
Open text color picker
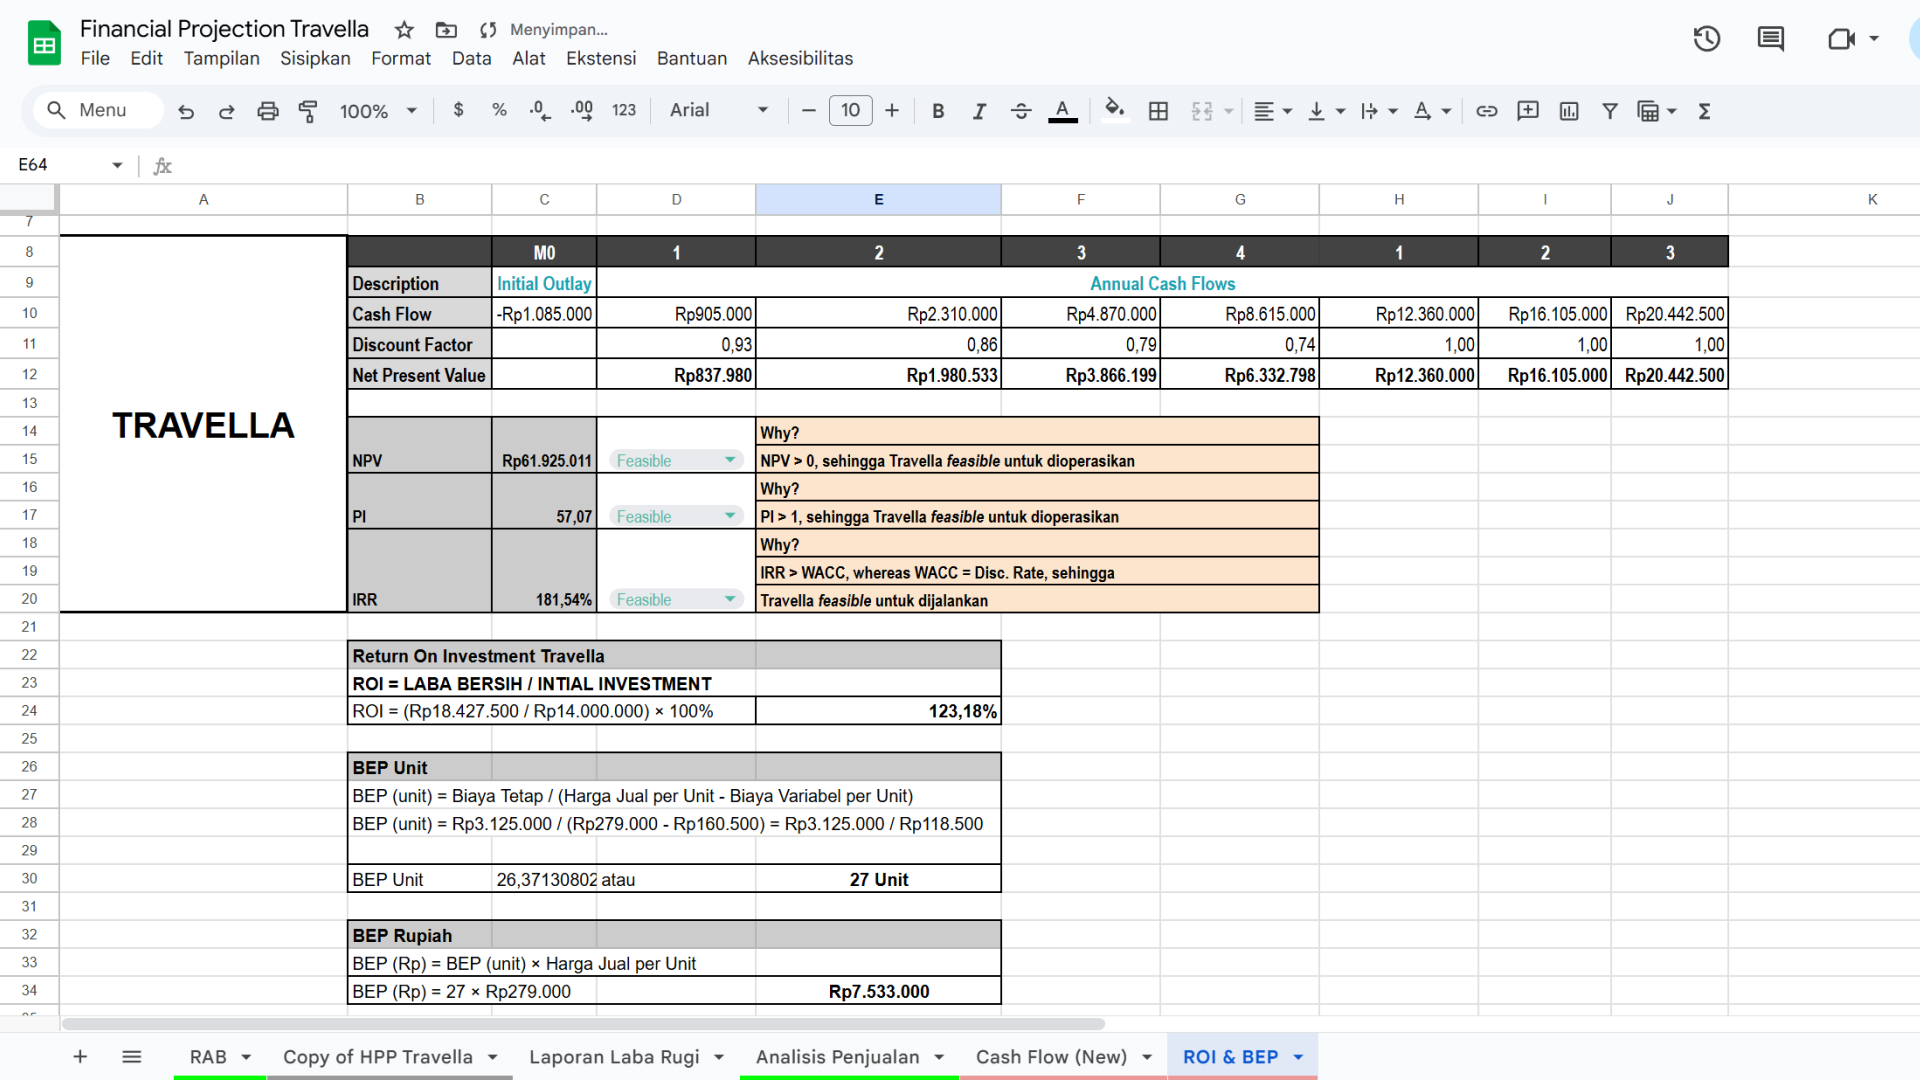pos(1062,111)
